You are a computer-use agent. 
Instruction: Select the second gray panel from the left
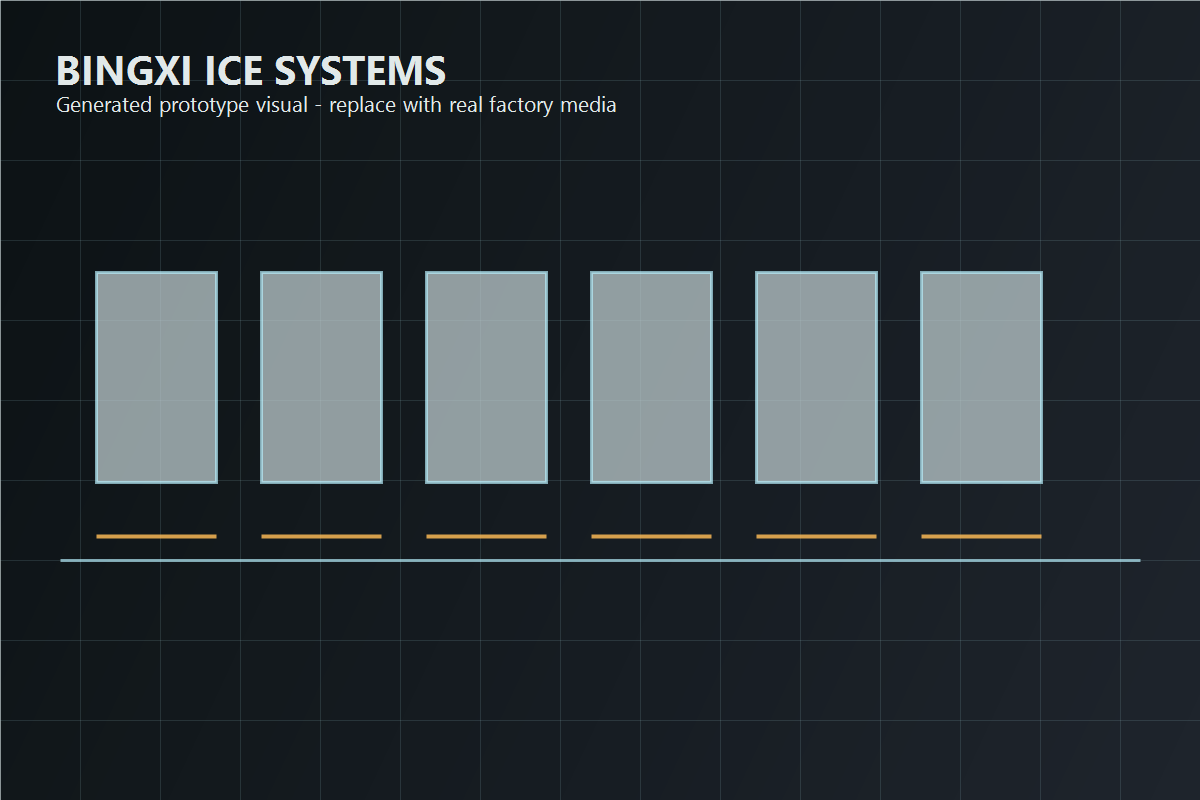click(321, 377)
